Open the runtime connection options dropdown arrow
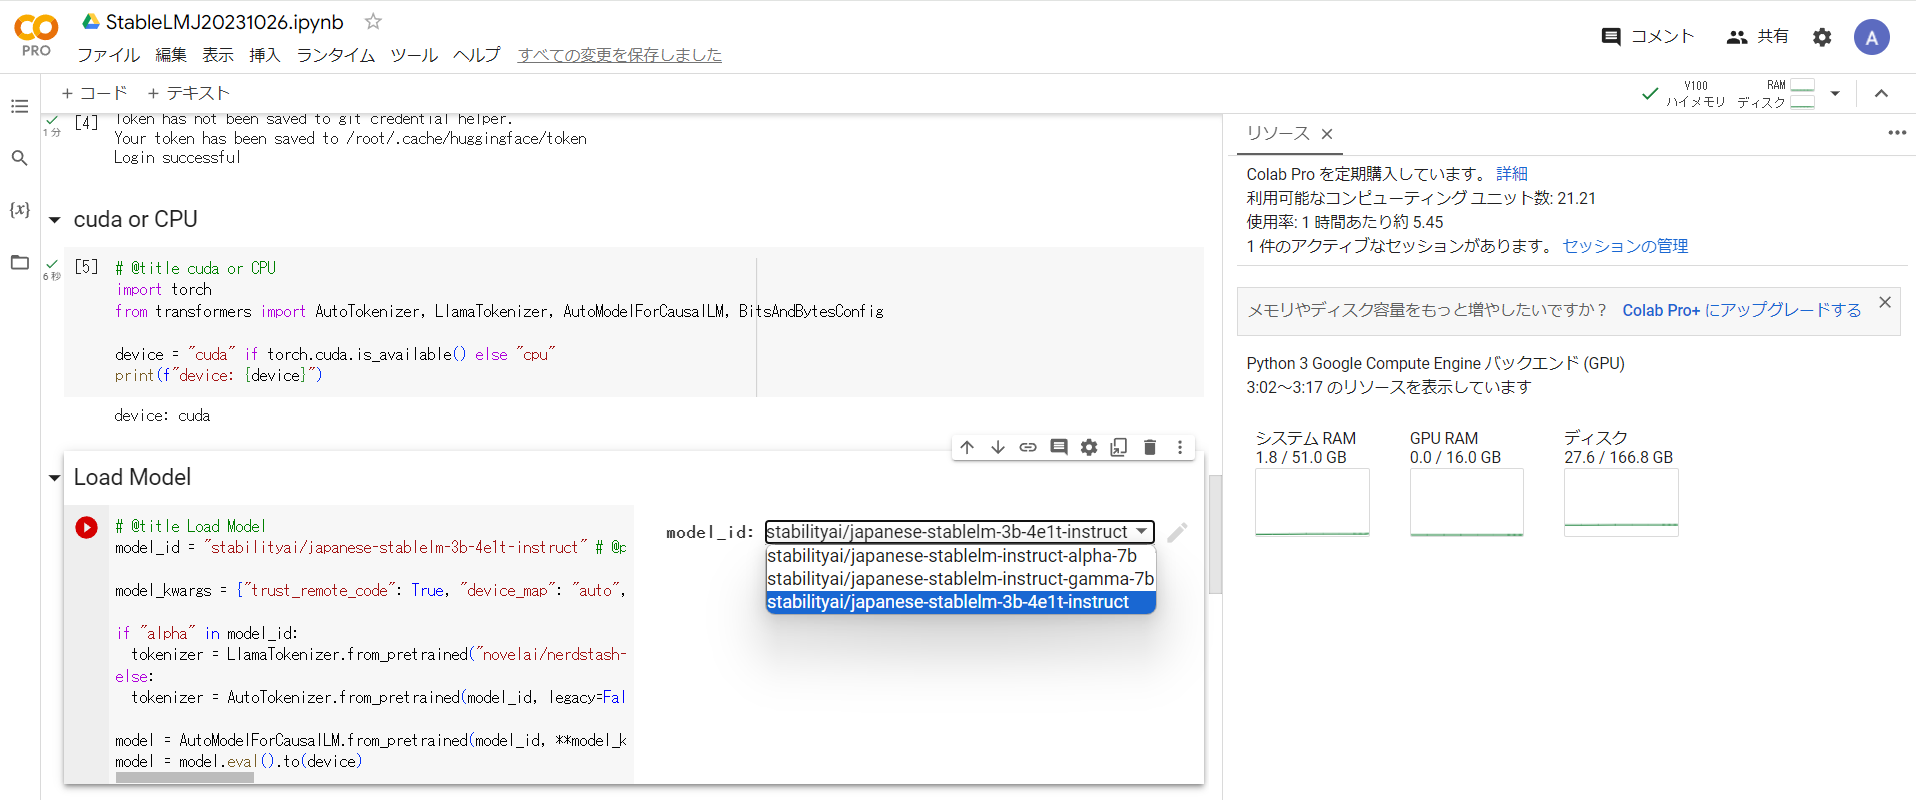Viewport: 1916px width, 800px height. [x=1835, y=93]
